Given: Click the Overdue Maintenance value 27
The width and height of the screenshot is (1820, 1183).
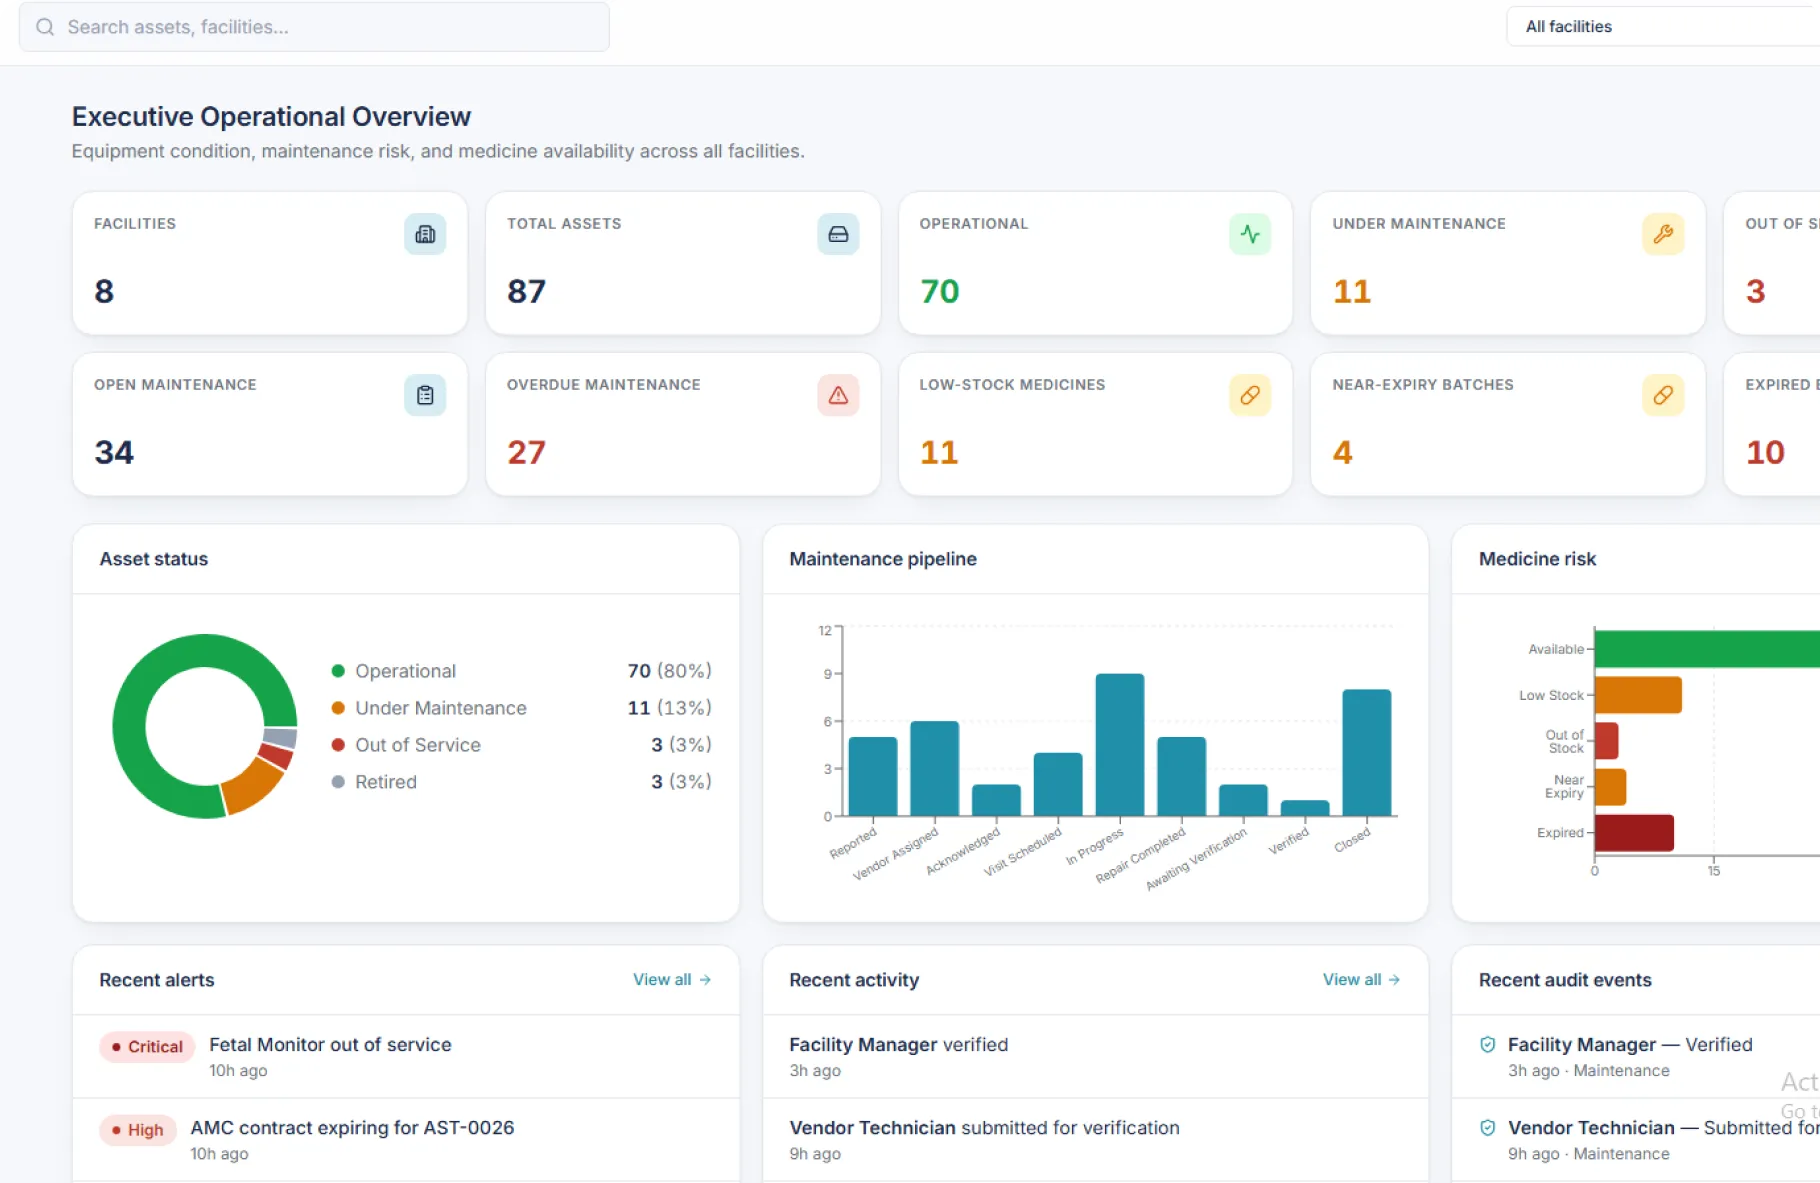Looking at the screenshot, I should pyautogui.click(x=526, y=452).
